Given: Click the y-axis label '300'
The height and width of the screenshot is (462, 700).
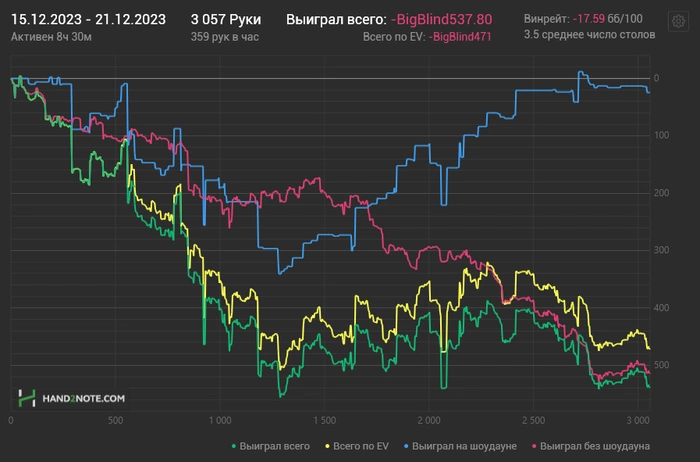Looking at the screenshot, I should coord(661,250).
